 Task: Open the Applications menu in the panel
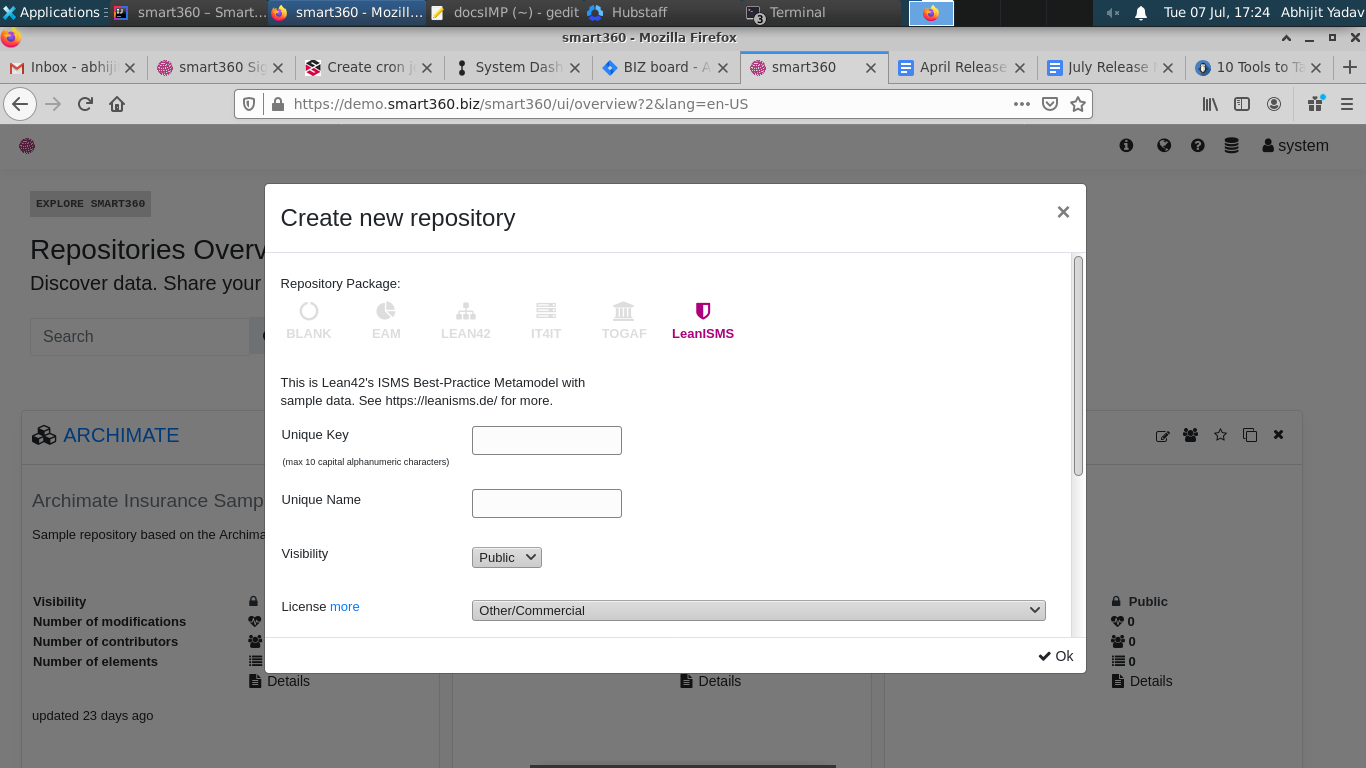(52, 12)
